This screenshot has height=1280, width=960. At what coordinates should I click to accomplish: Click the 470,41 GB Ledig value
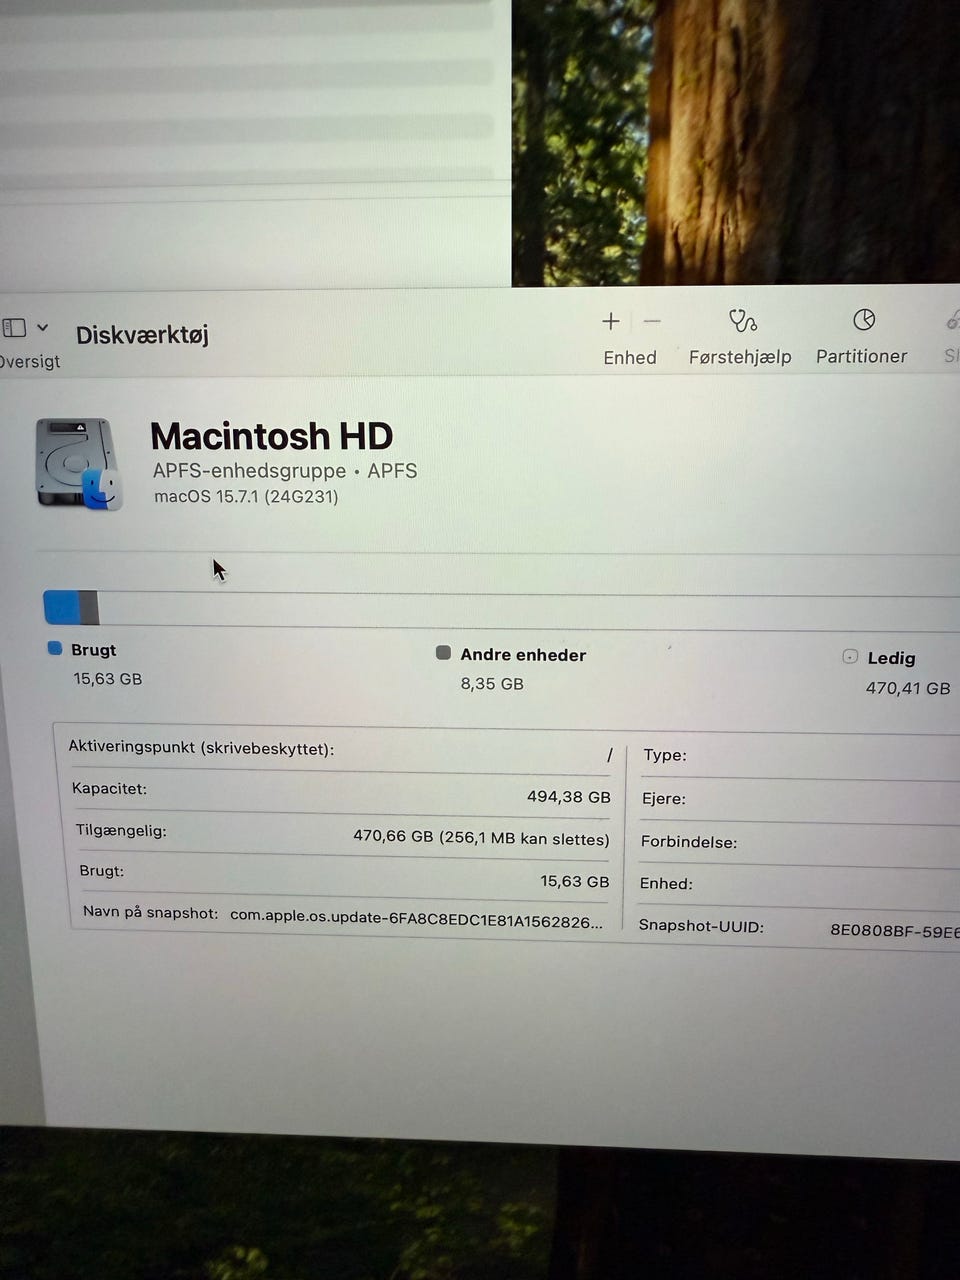point(908,688)
